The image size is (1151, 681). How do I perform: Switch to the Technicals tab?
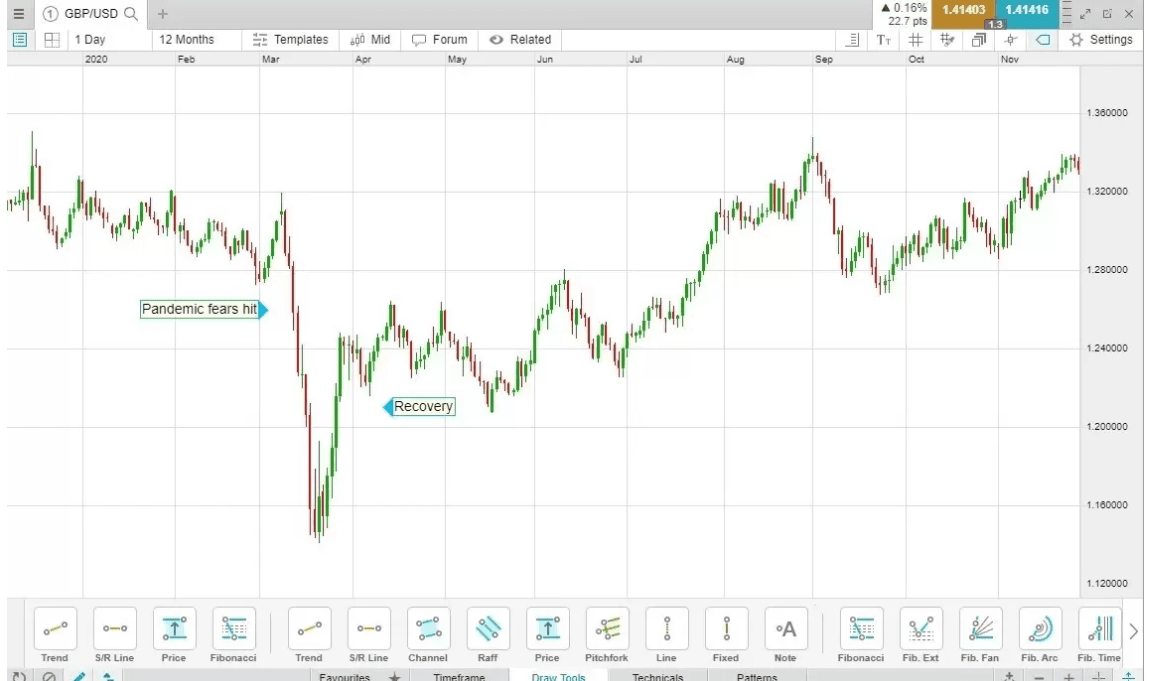coord(657,676)
